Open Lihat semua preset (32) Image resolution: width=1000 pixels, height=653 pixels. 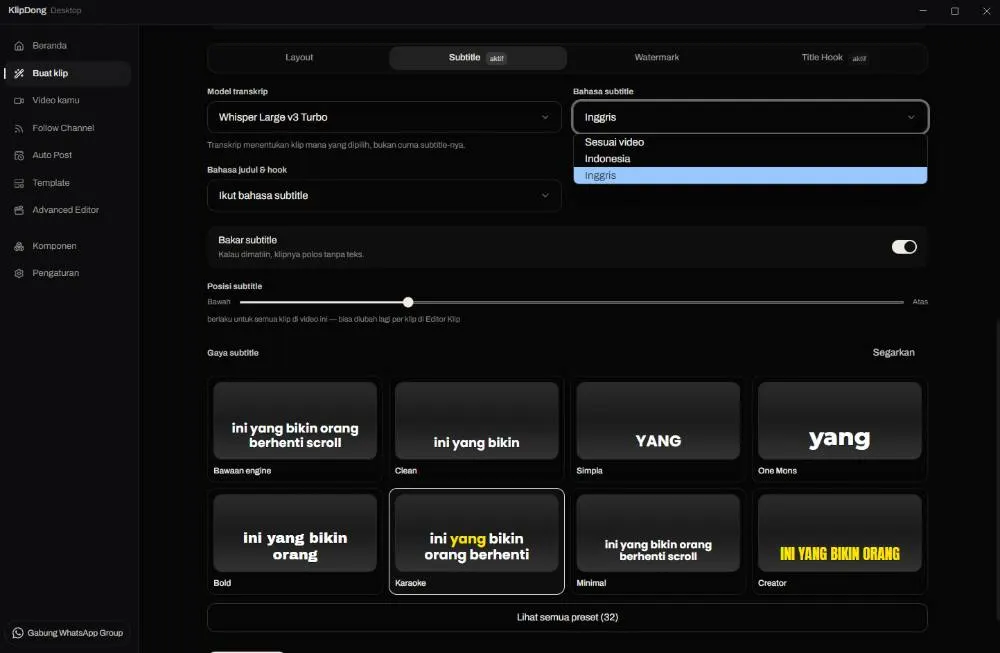[x=567, y=617]
